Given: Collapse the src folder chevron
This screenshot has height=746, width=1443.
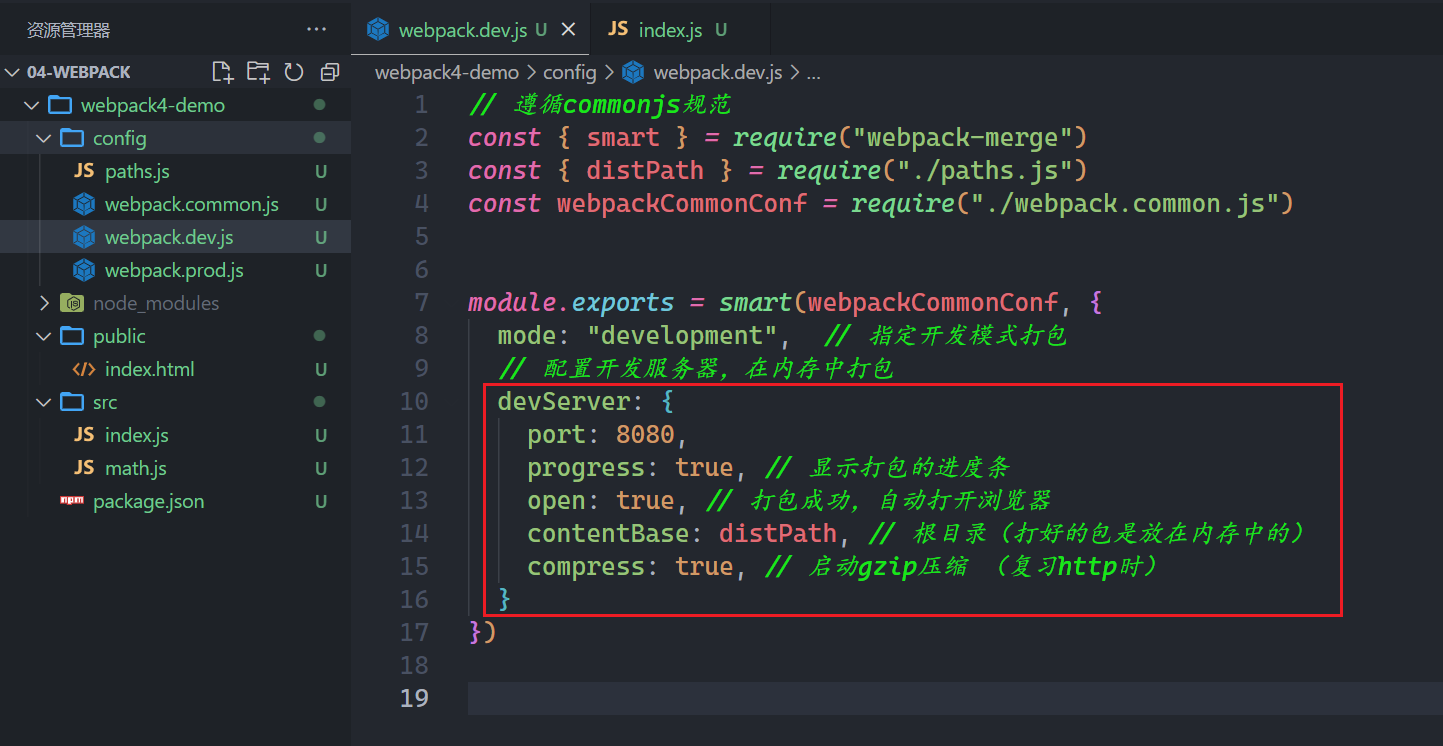Looking at the screenshot, I should point(43,402).
